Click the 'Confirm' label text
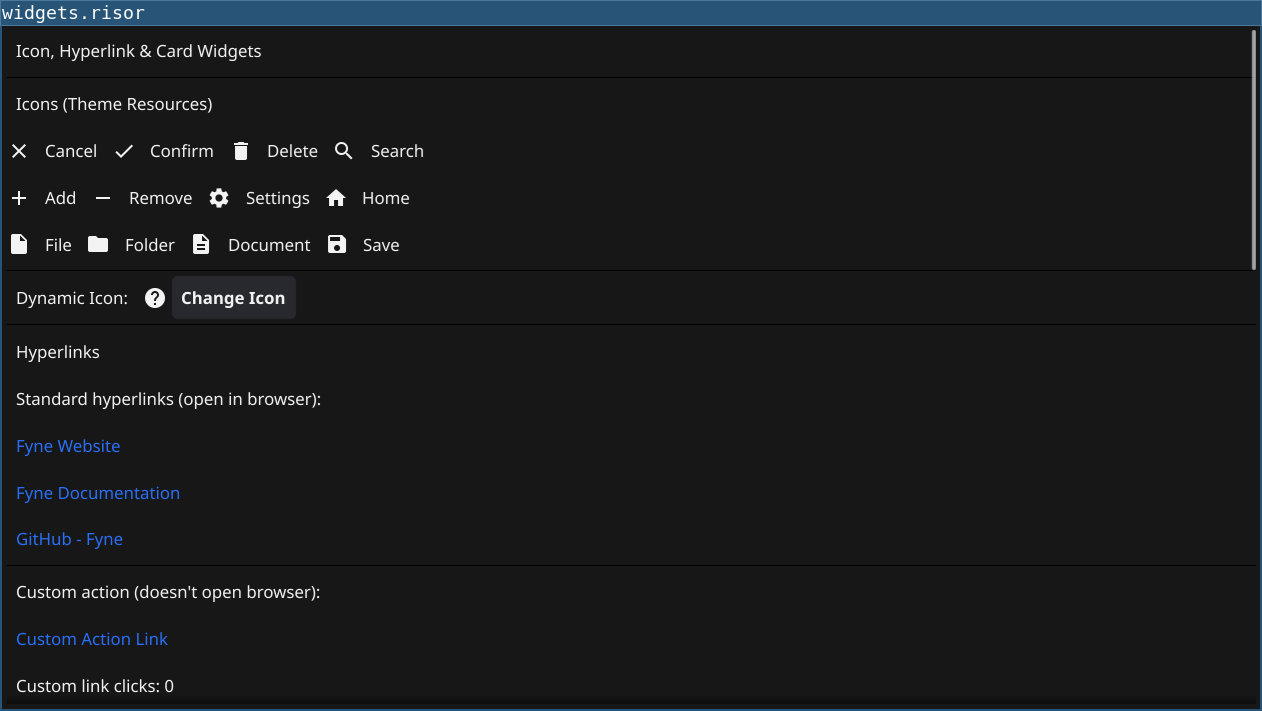This screenshot has height=711, width=1262. click(182, 151)
